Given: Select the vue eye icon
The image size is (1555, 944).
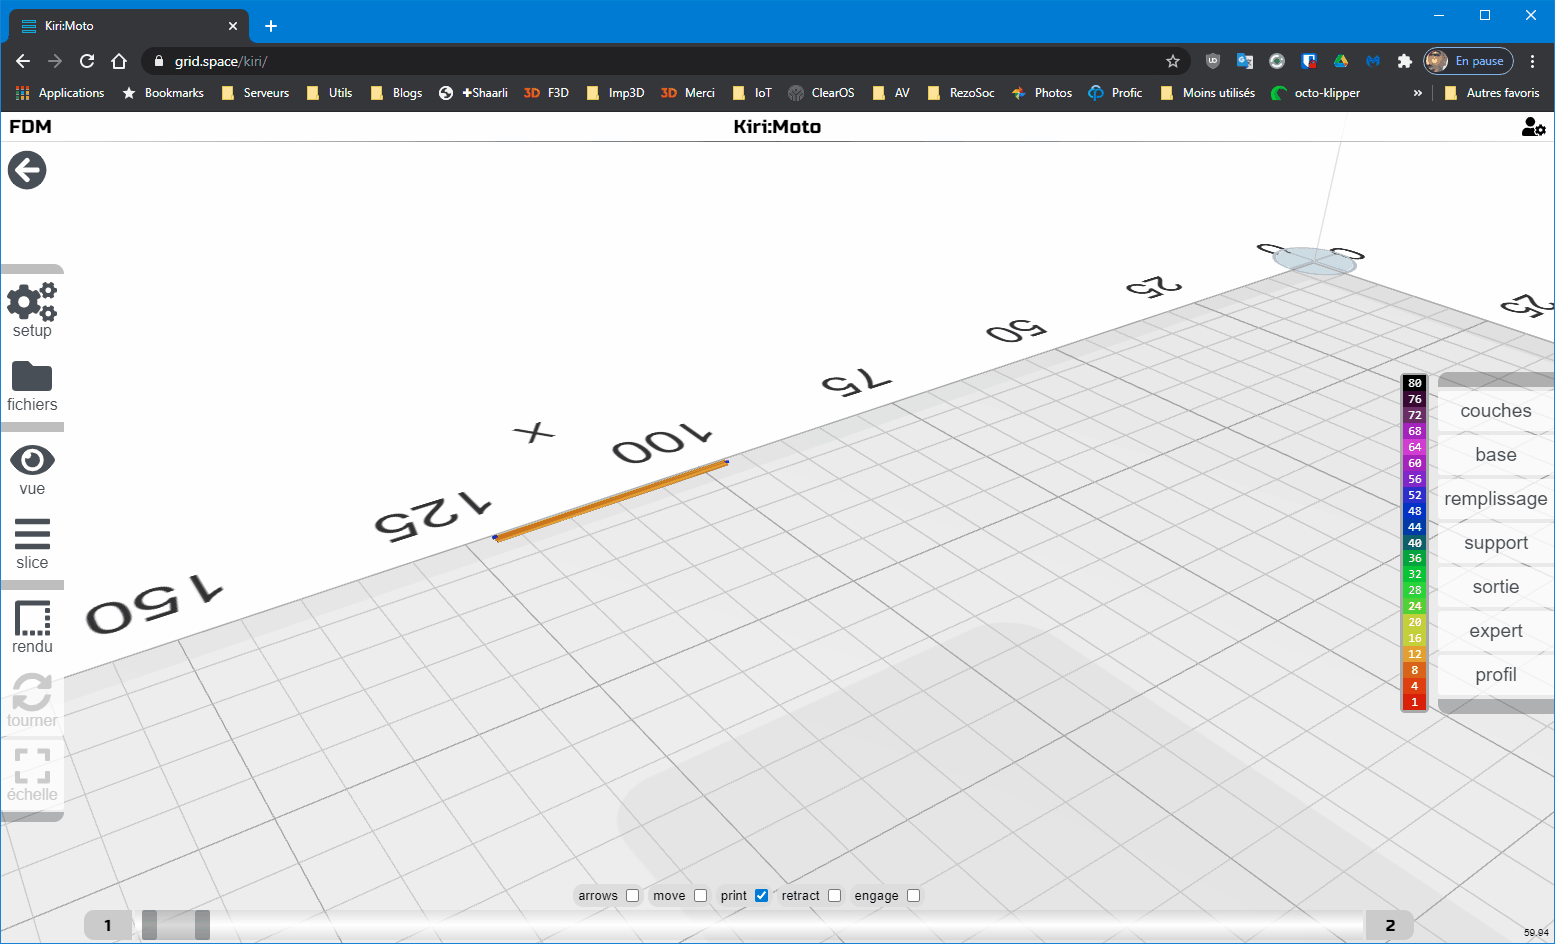Looking at the screenshot, I should pyautogui.click(x=32, y=470).
